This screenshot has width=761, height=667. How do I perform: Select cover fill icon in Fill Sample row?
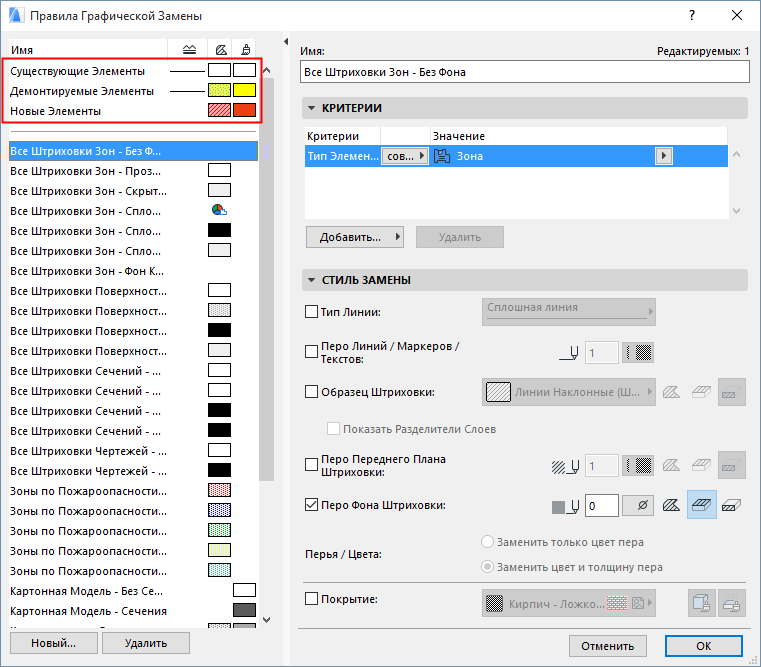(x=701, y=392)
